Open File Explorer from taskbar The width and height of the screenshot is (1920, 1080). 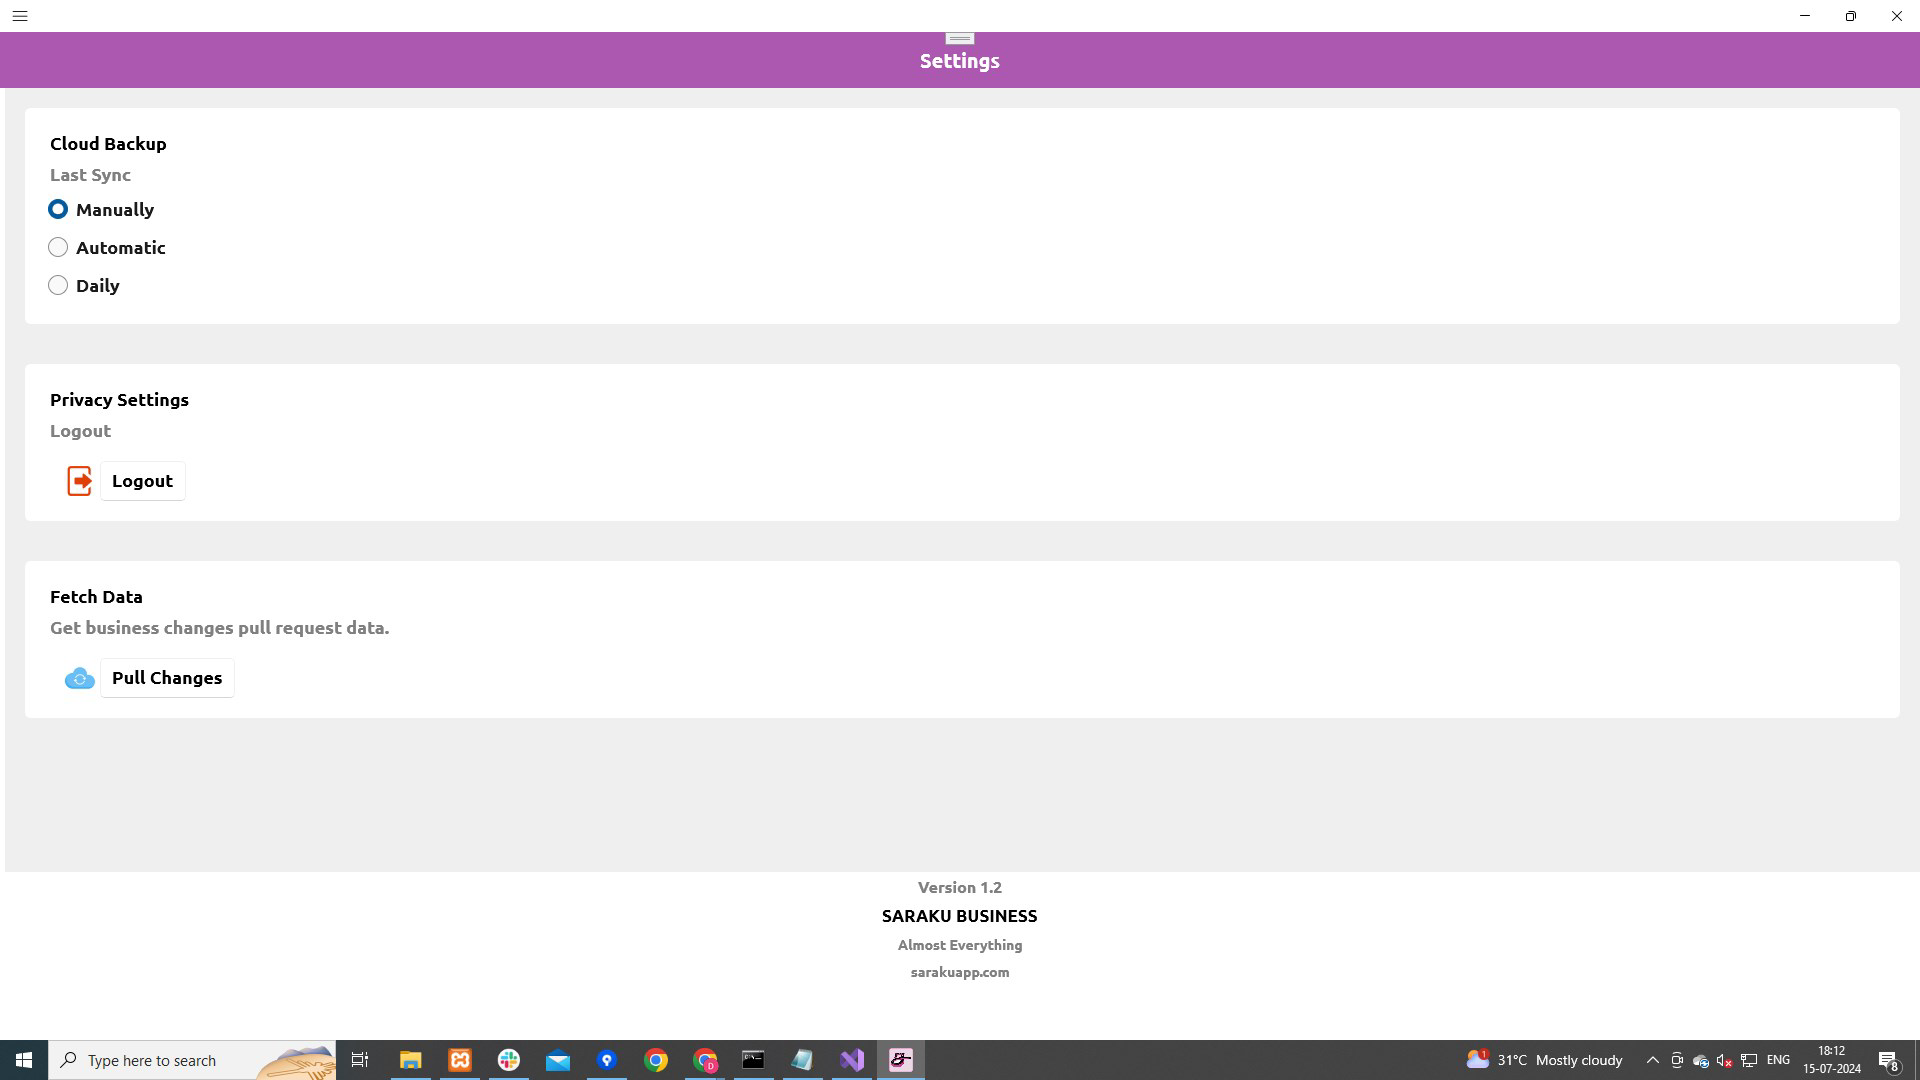click(x=410, y=1060)
